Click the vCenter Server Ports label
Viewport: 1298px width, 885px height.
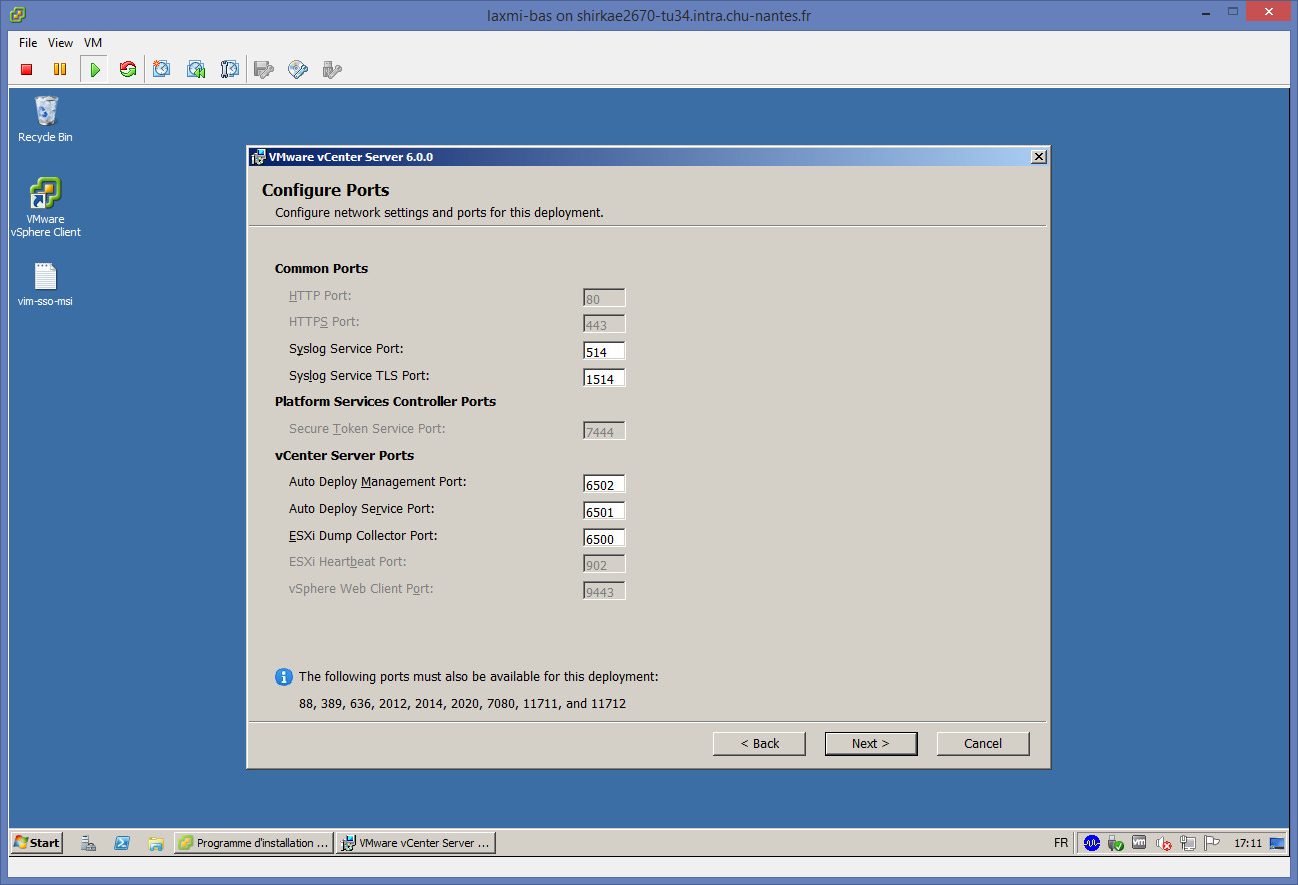tap(344, 455)
